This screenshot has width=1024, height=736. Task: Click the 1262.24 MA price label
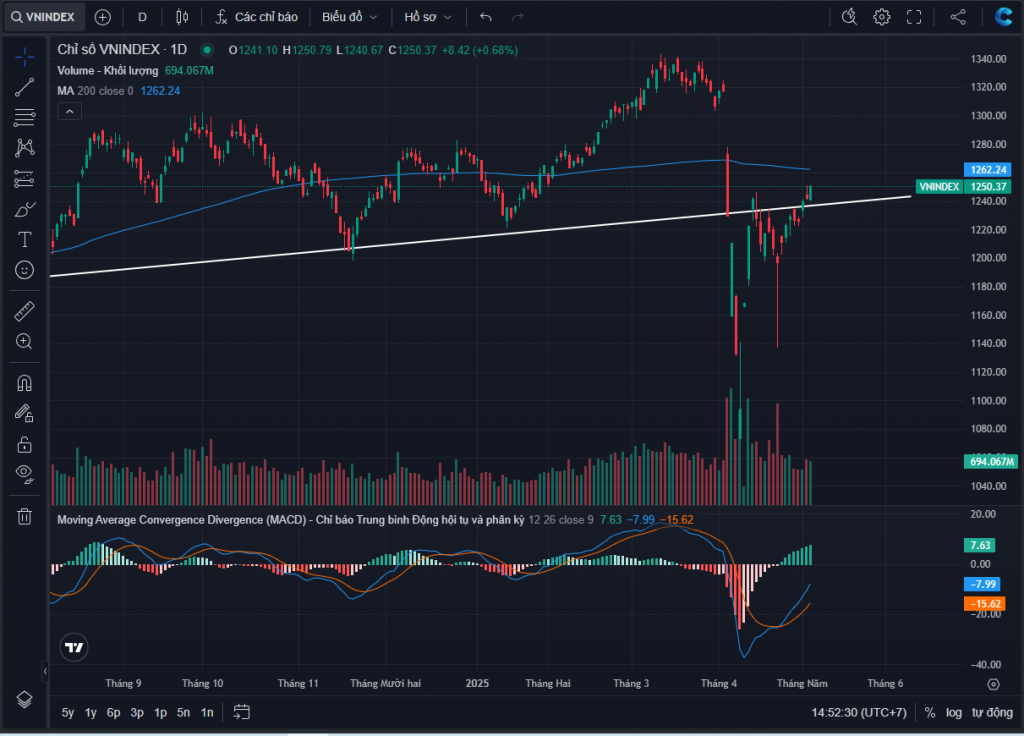click(x=987, y=170)
